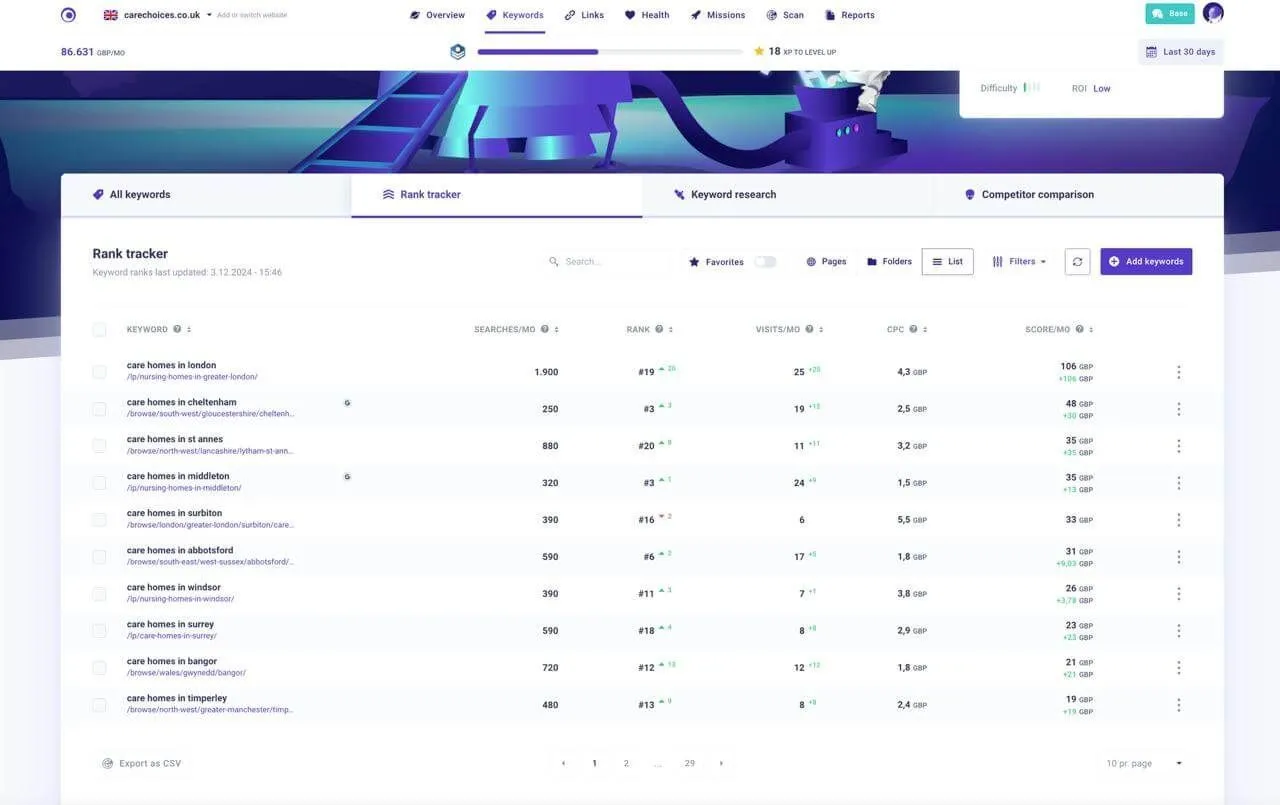
Task: Switch to Pages view
Action: click(826, 262)
